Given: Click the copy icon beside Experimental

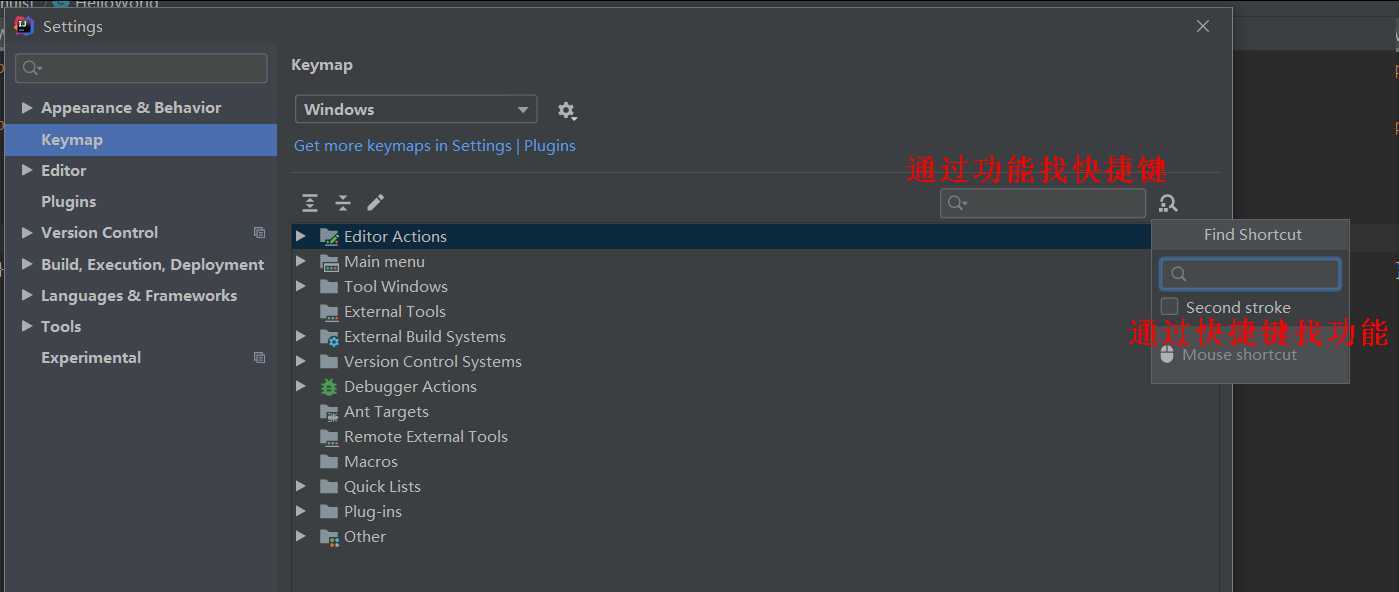Looking at the screenshot, I should pyautogui.click(x=259, y=358).
